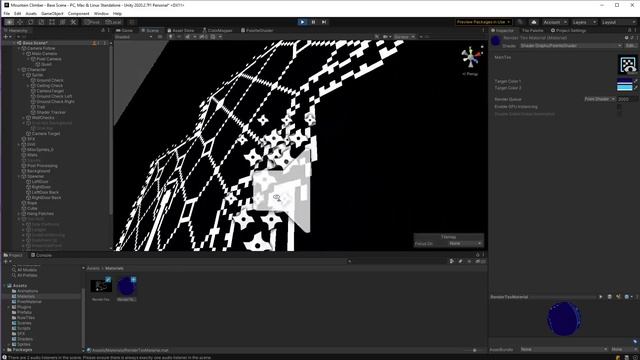Toggle Pivot/Center handle position button
The width and height of the screenshot is (640, 360).
pyautogui.click(x=92, y=22)
